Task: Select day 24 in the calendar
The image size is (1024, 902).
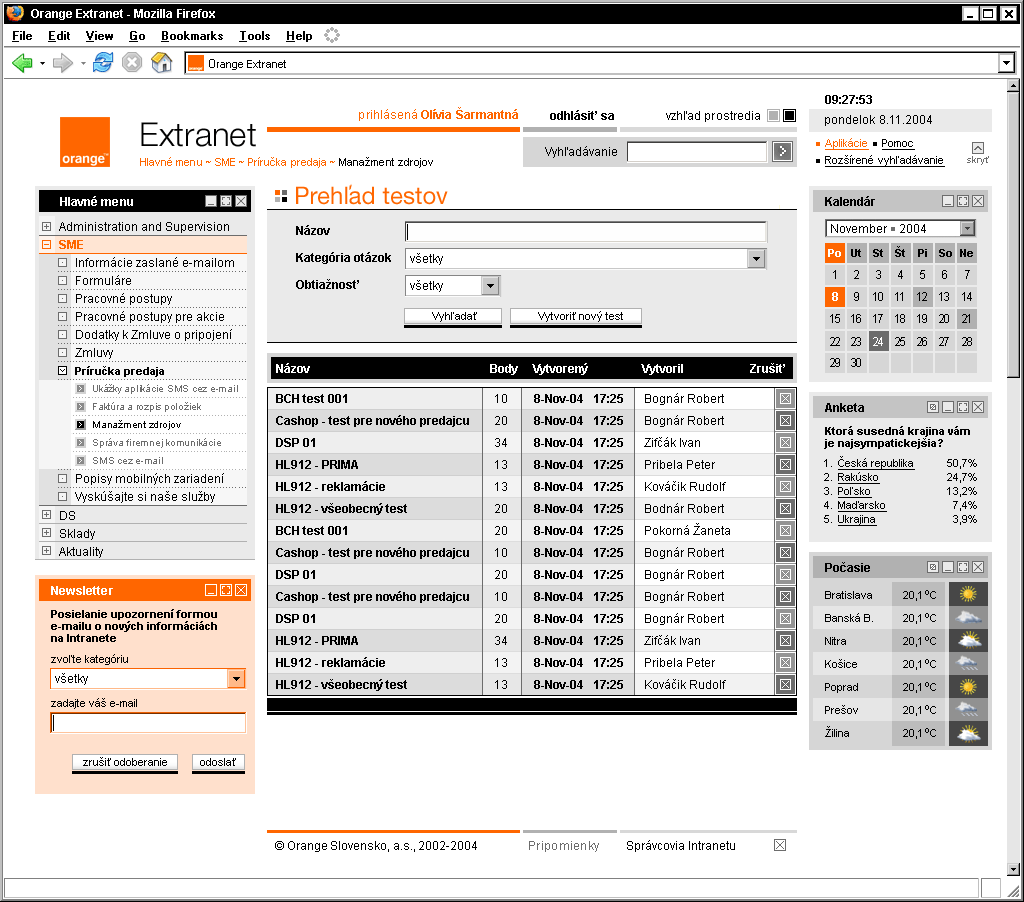Action: pos(878,342)
